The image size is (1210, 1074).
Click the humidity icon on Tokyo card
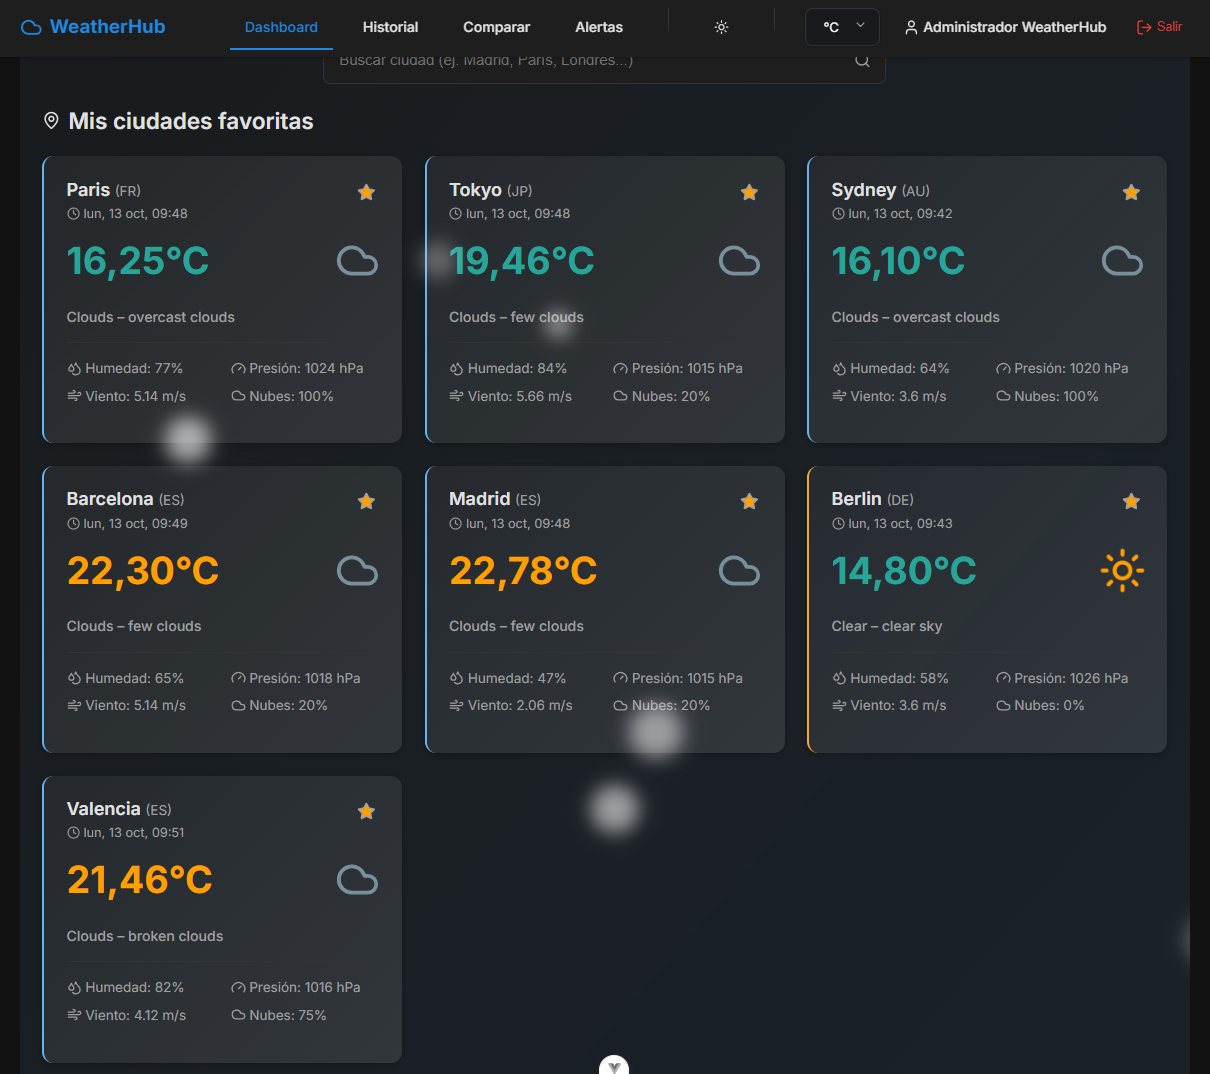pyautogui.click(x=456, y=368)
